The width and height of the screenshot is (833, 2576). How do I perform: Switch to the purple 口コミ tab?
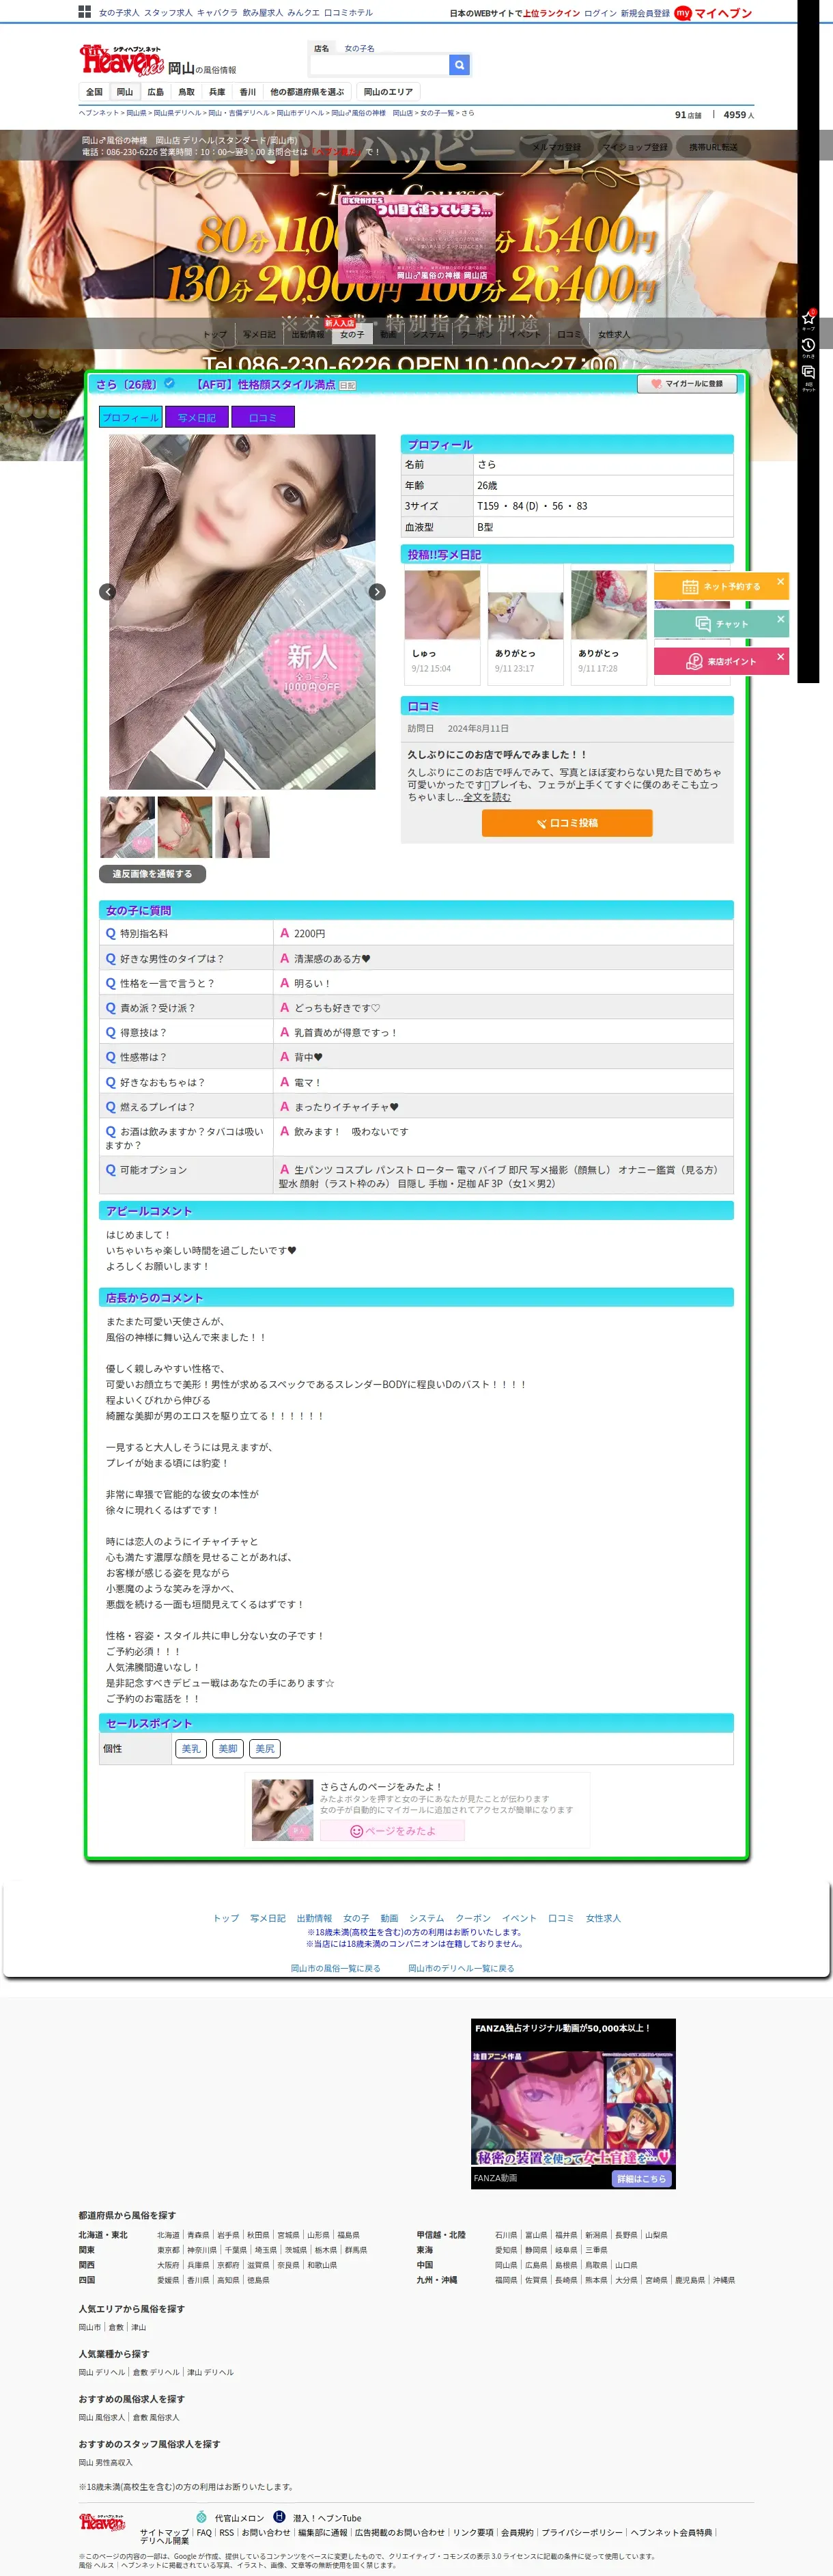coord(263,417)
